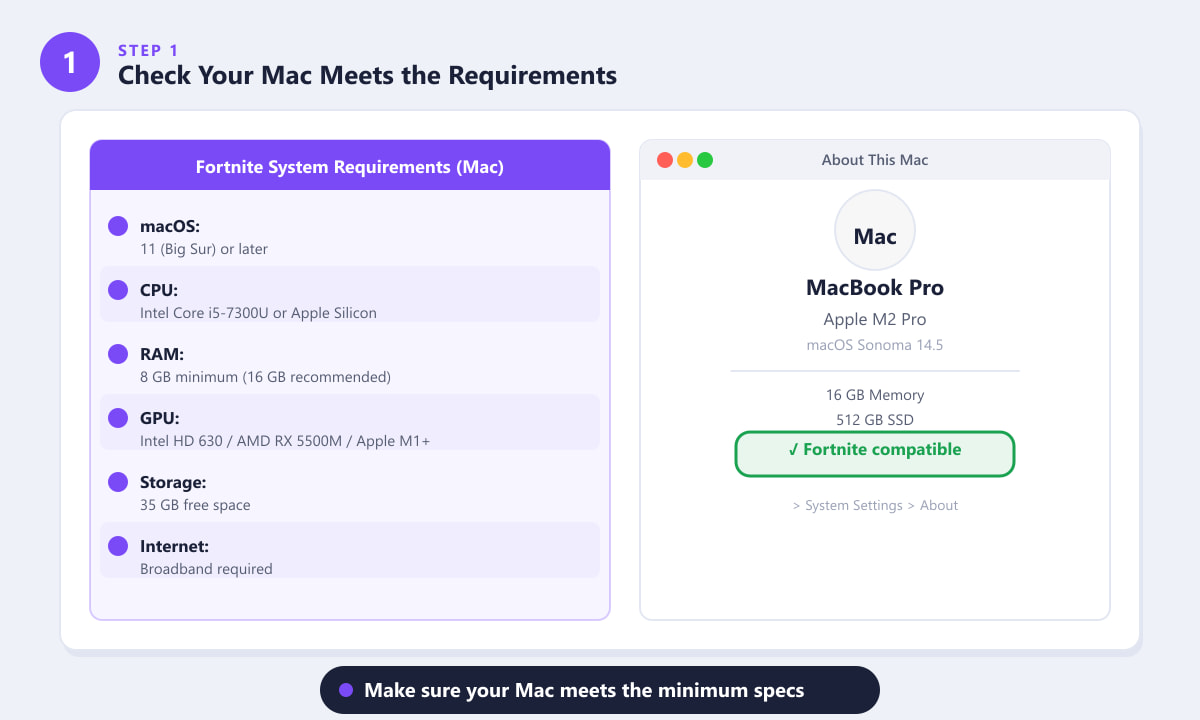The height and width of the screenshot is (720, 1200).
Task: Select the MacBook Pro model name
Action: point(875,288)
